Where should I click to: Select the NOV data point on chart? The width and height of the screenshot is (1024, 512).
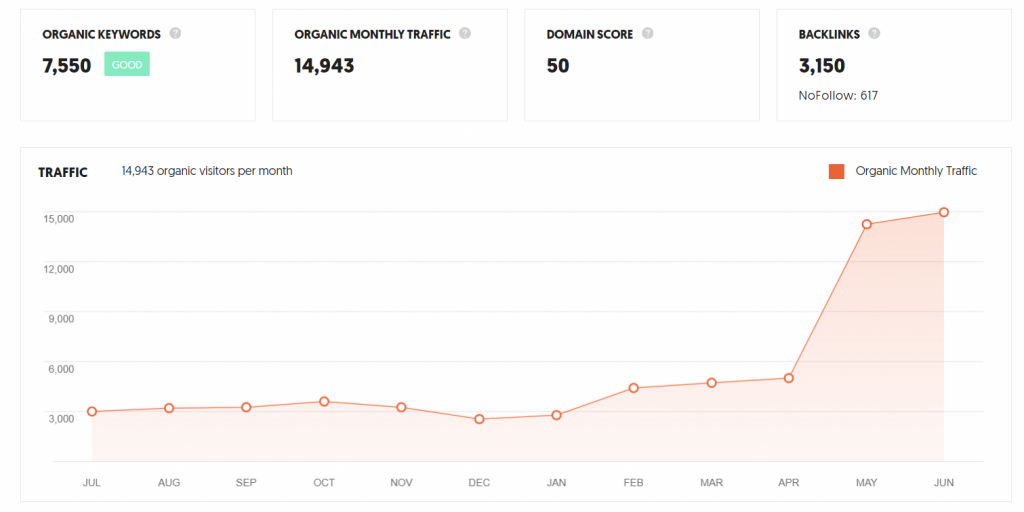pyautogui.click(x=401, y=408)
